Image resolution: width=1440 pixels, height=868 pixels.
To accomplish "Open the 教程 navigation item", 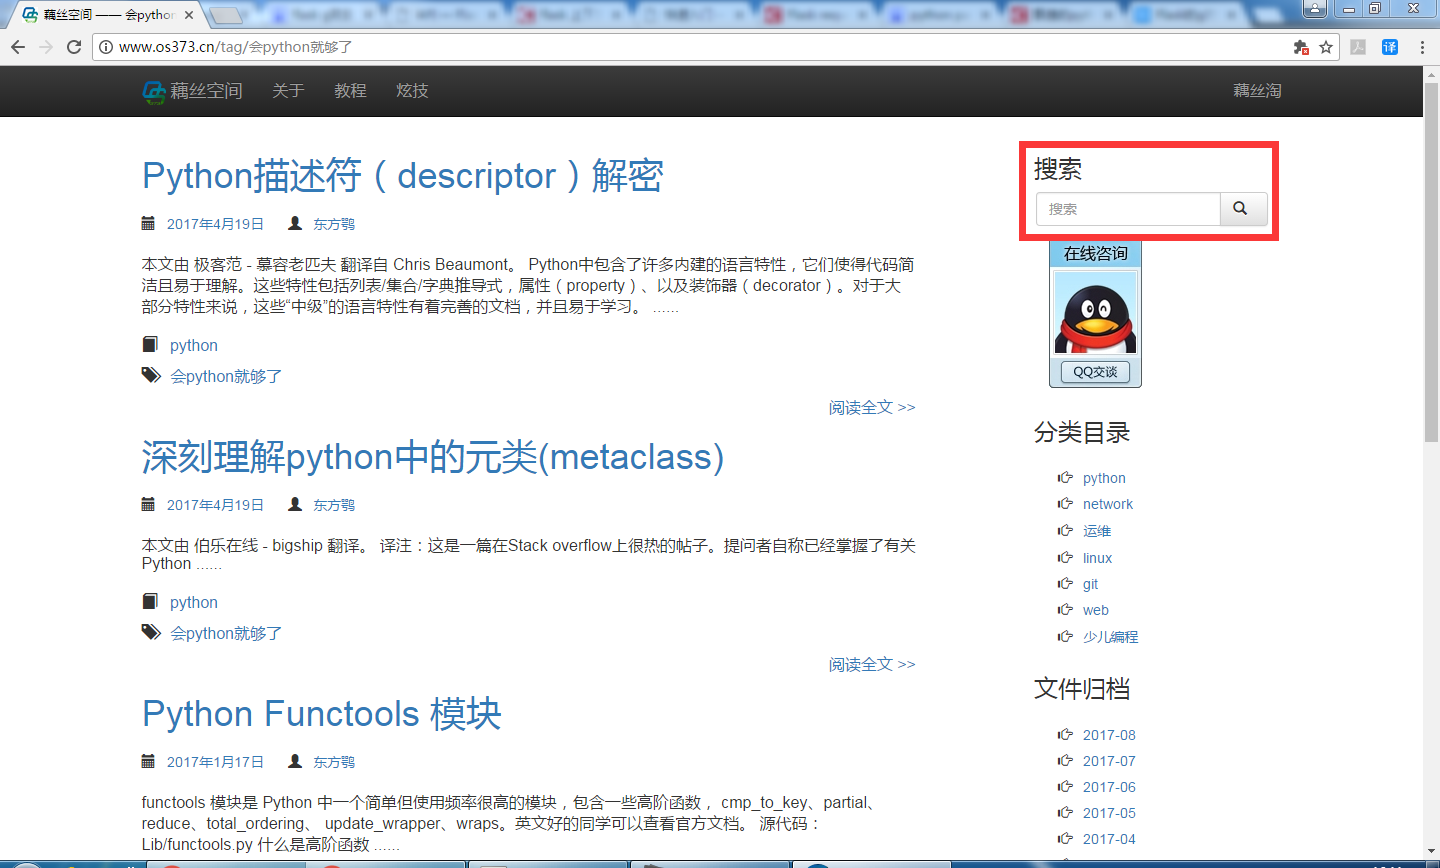I will (x=350, y=91).
